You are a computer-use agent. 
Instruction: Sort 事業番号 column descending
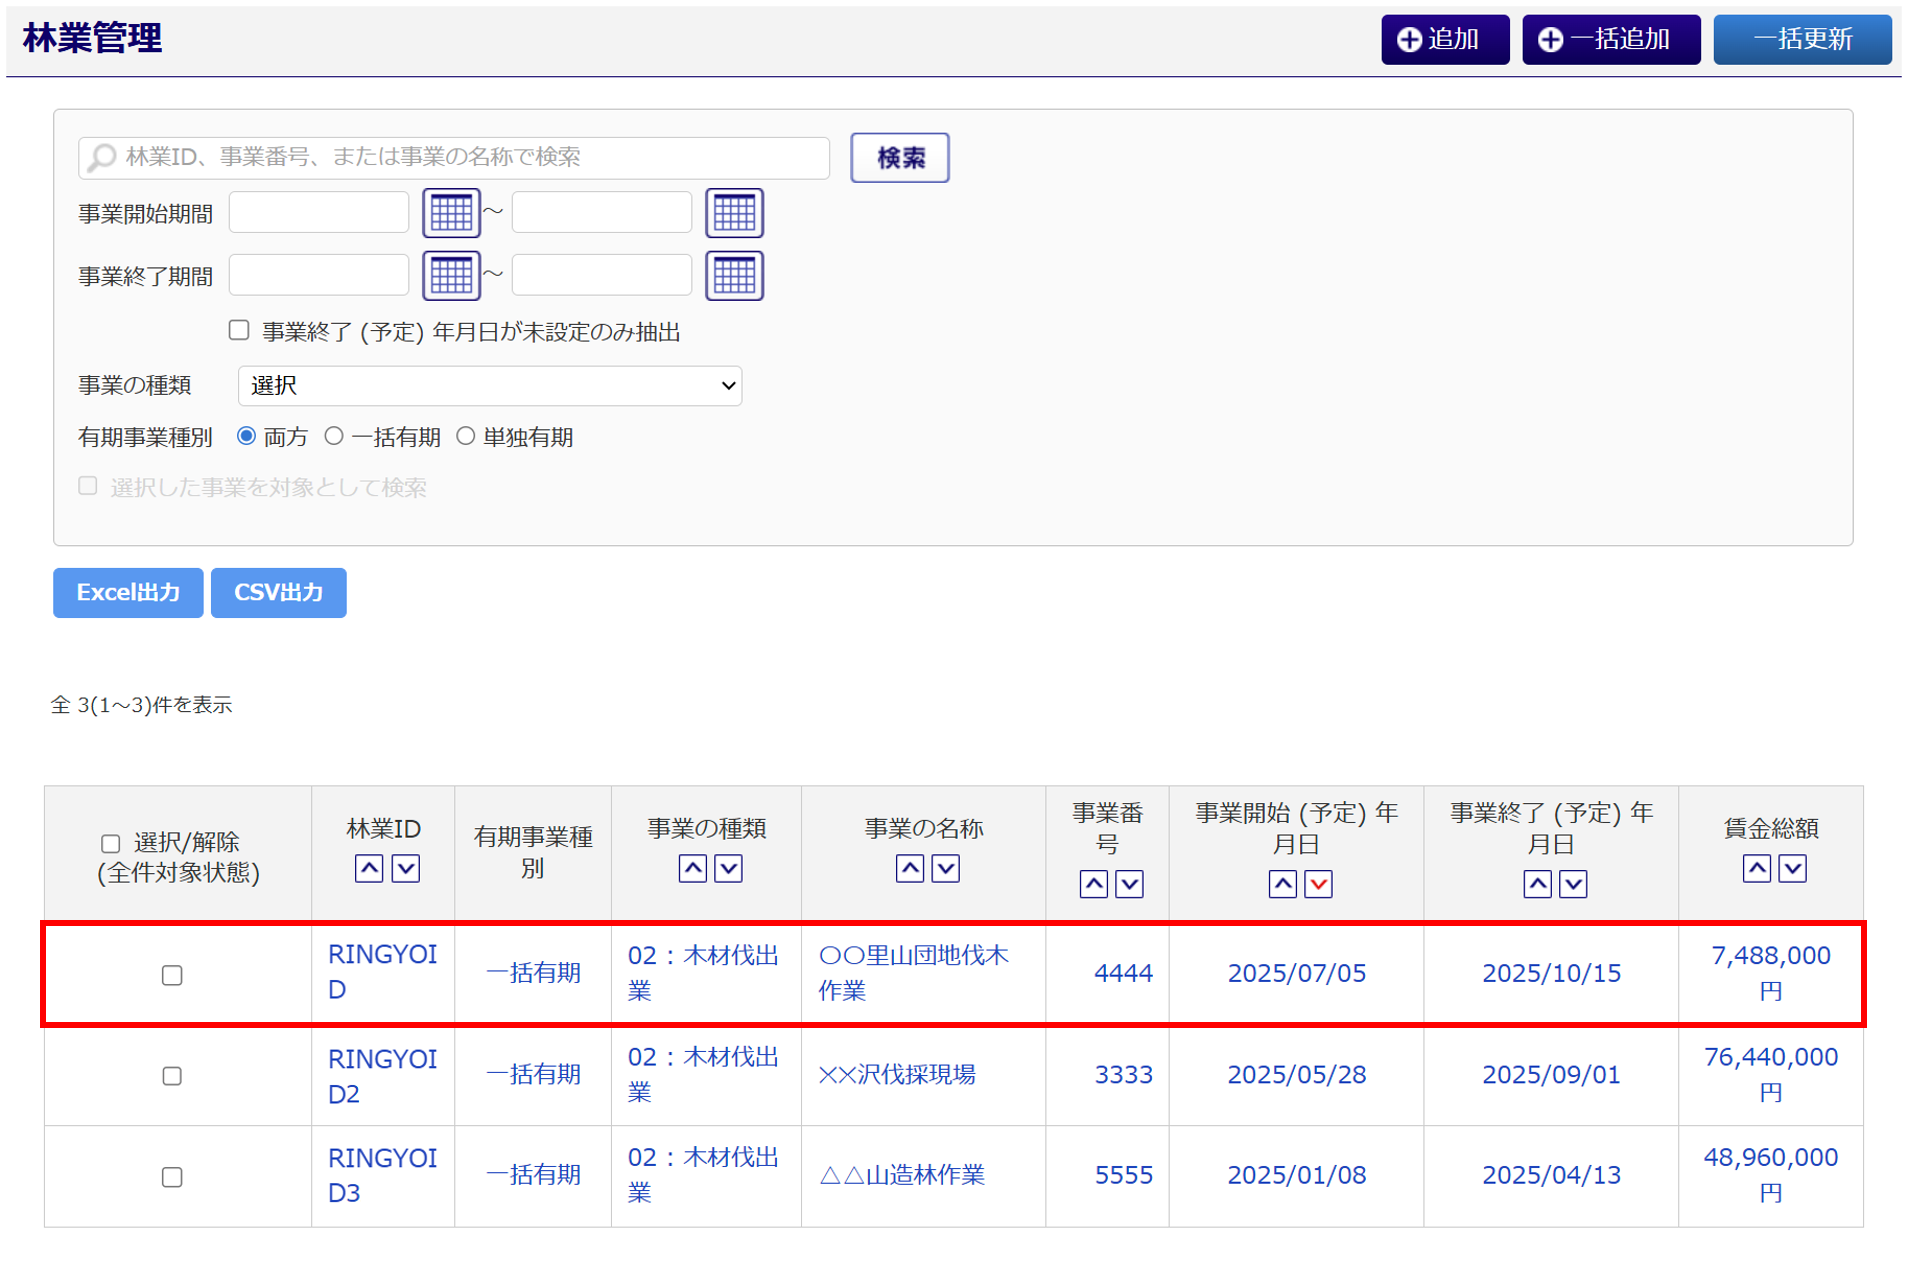[x=1129, y=884]
